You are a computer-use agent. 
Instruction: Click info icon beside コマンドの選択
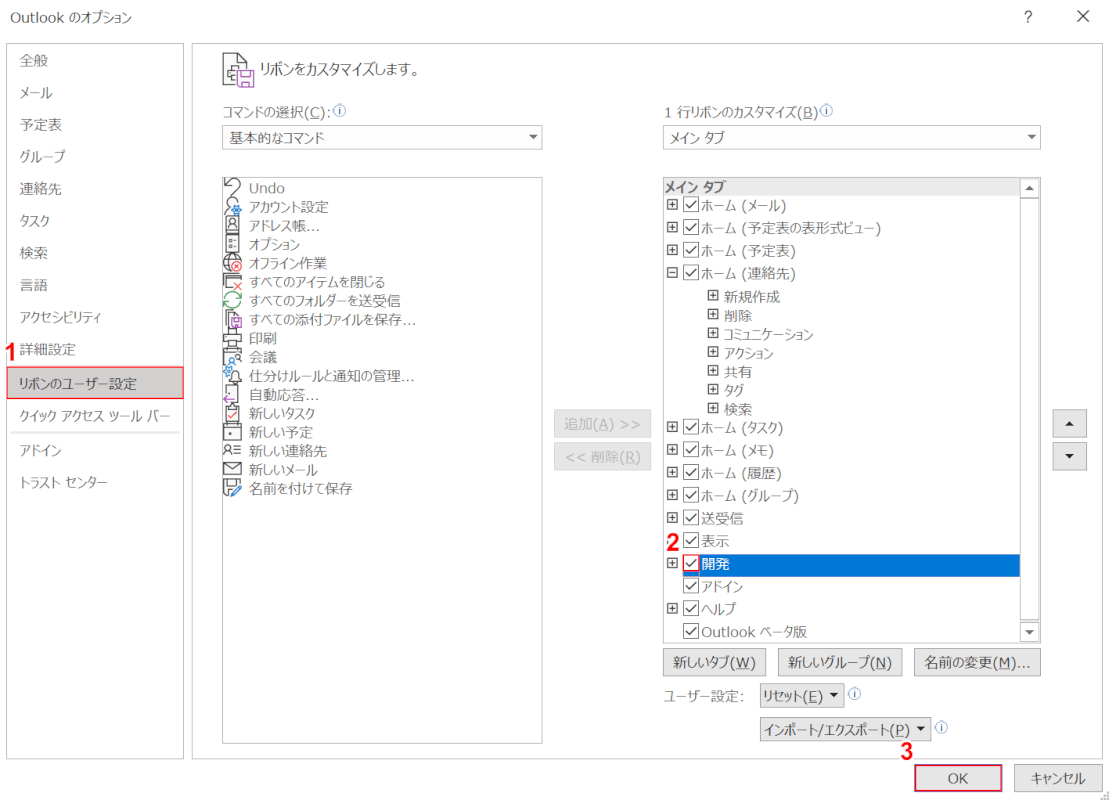click(339, 111)
